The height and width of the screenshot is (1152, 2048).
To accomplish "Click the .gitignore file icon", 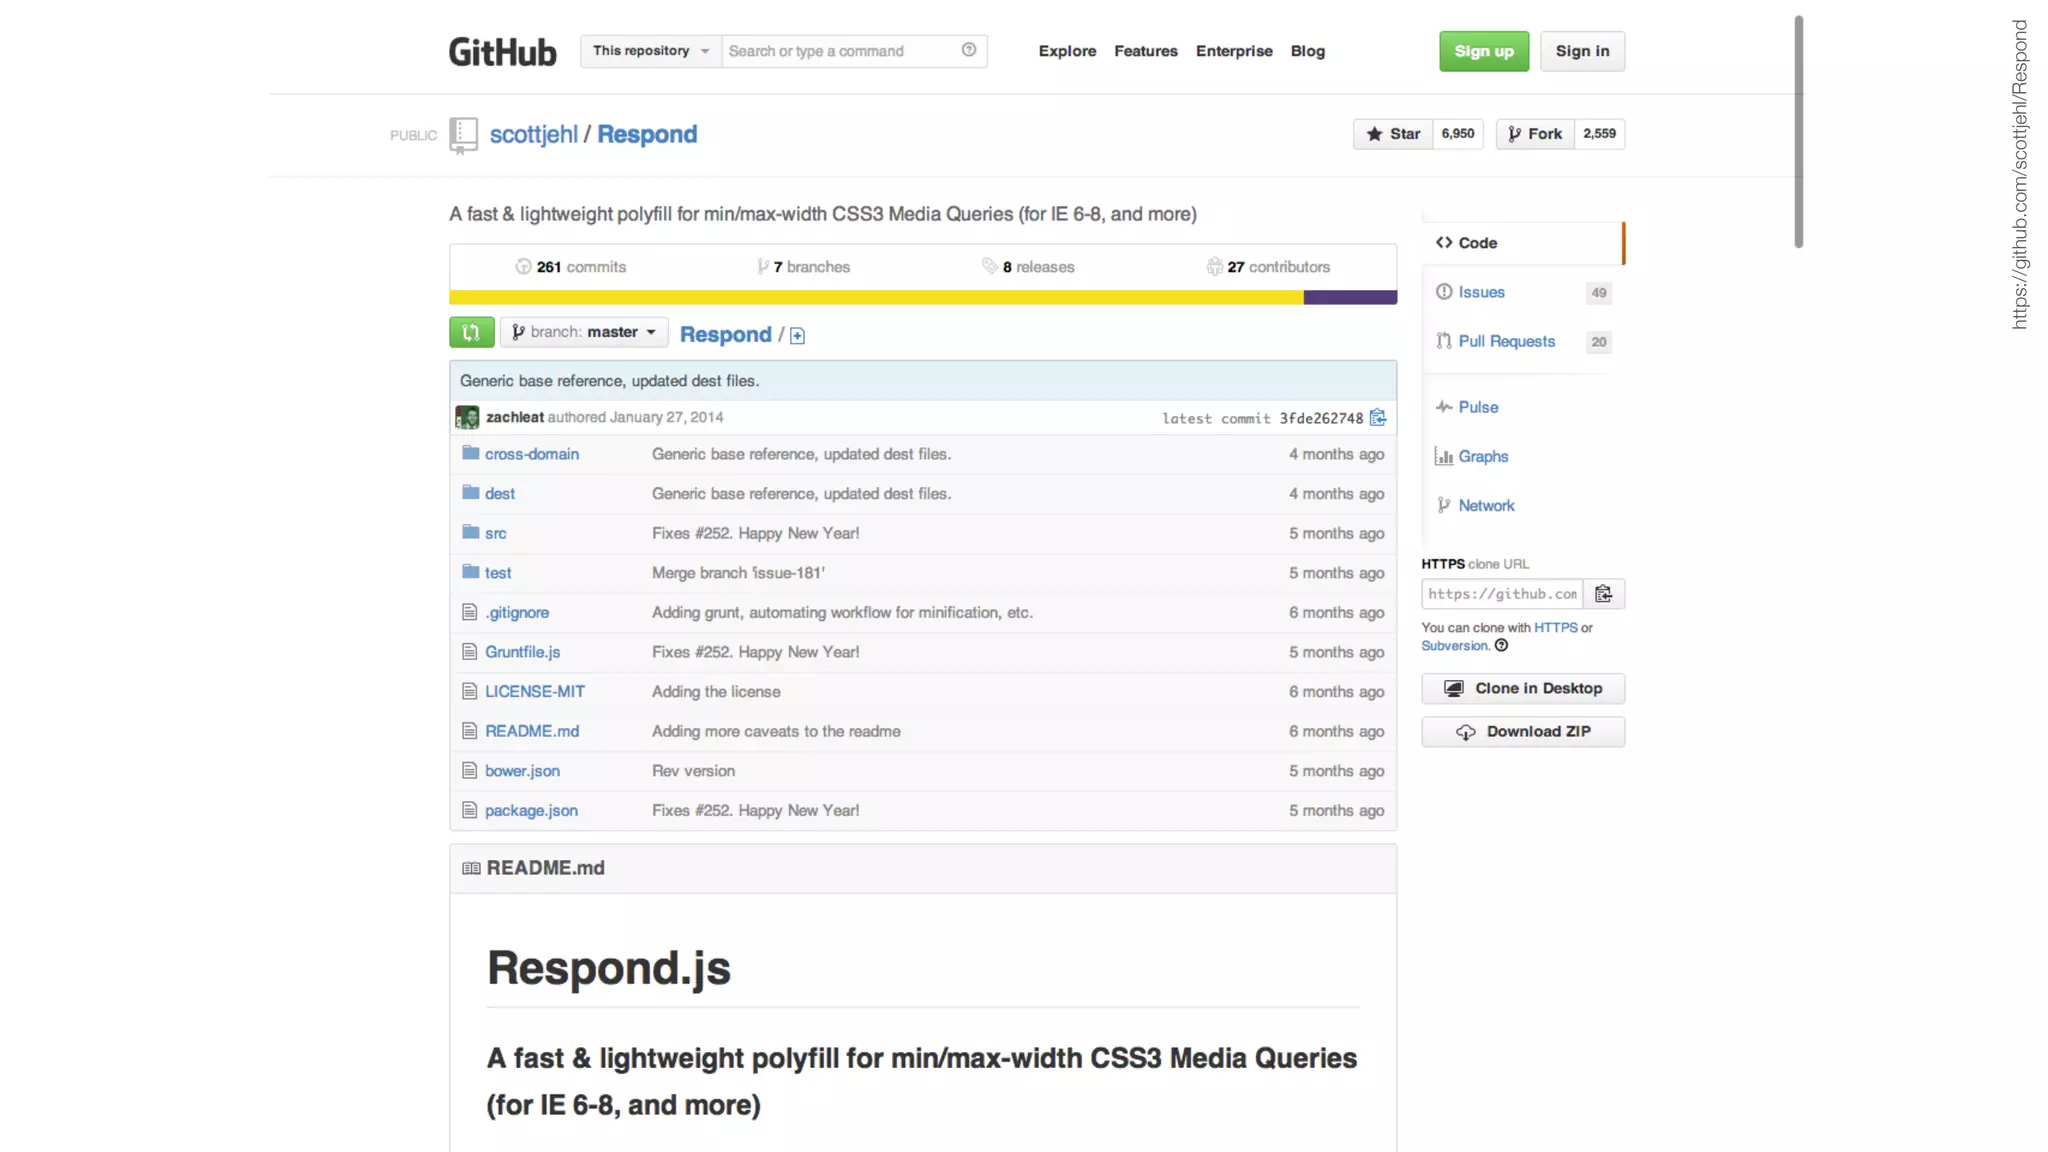I will coord(469,612).
